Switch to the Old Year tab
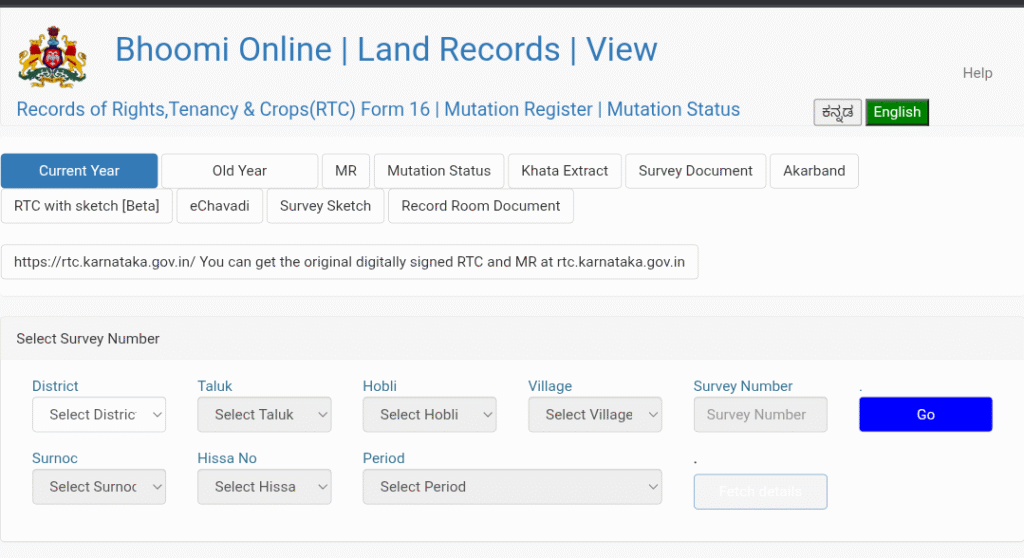This screenshot has width=1024, height=558. 239,171
